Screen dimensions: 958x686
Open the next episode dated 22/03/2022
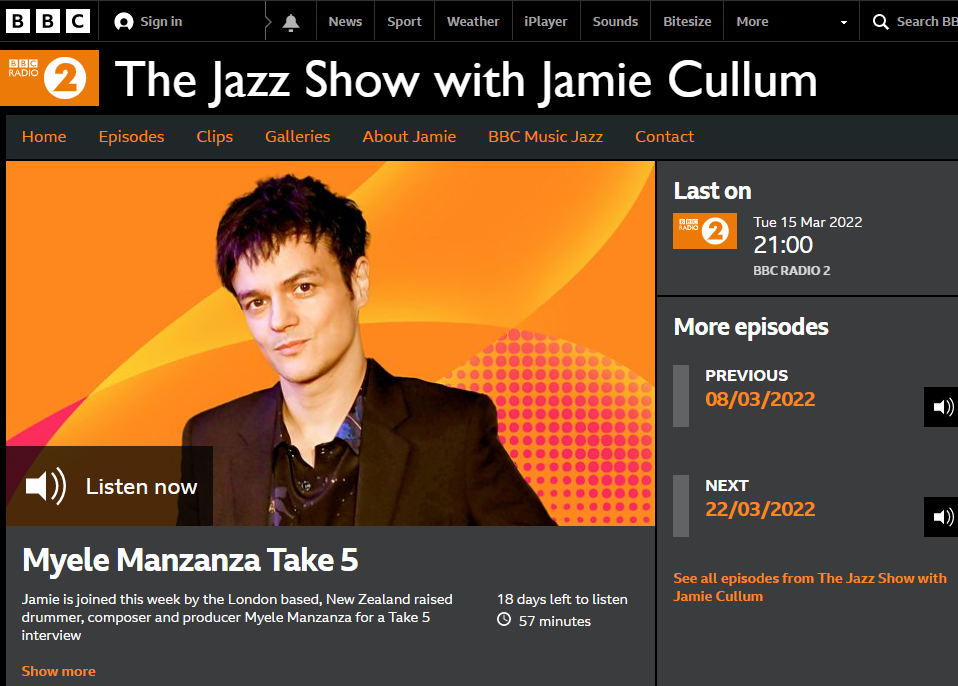click(x=760, y=509)
